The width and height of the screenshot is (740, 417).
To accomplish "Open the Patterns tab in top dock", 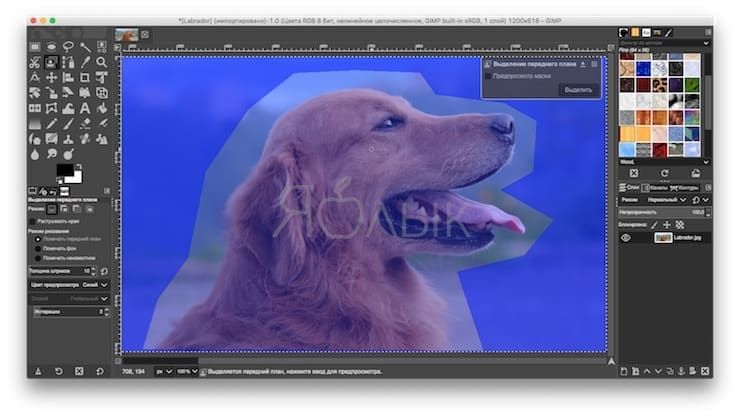I will pyautogui.click(x=635, y=33).
